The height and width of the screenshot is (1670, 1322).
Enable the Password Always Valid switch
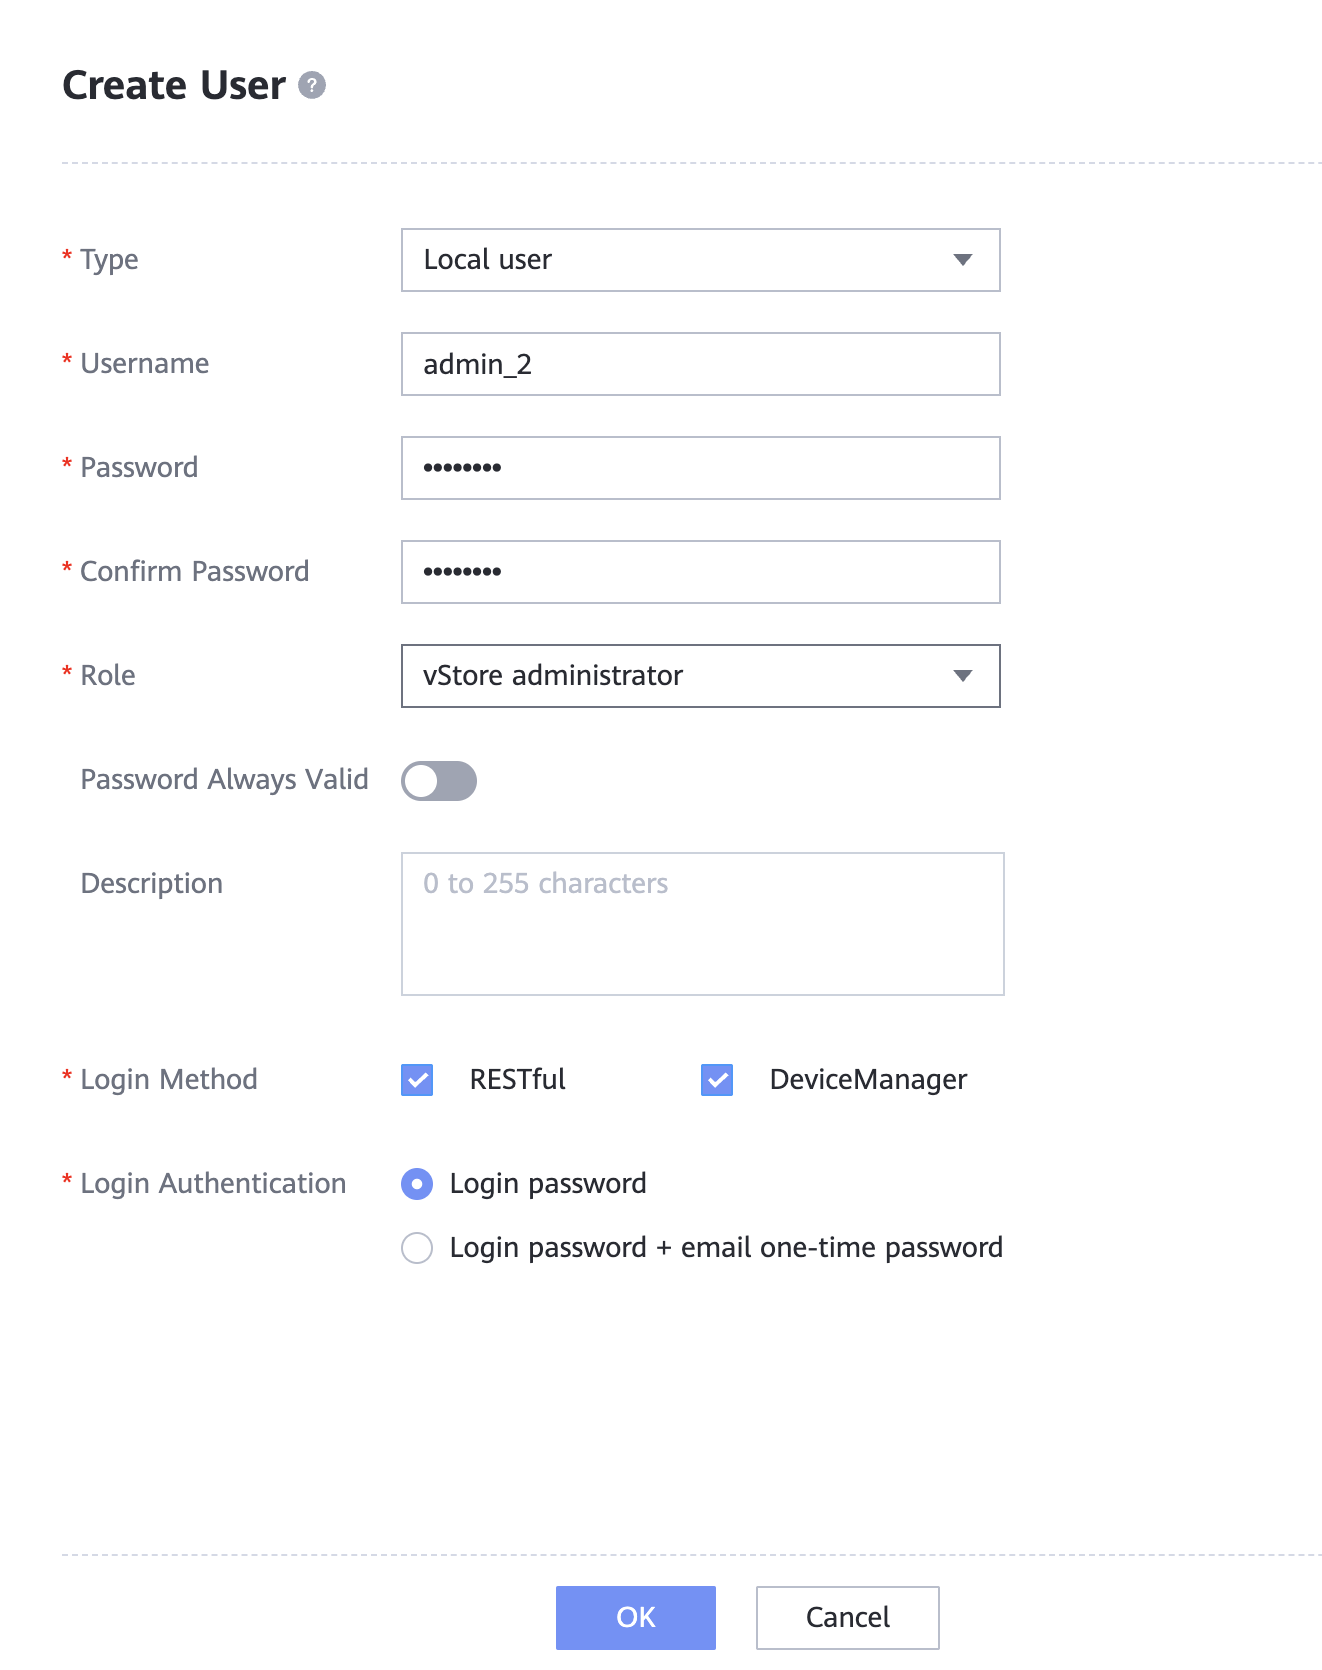439,781
